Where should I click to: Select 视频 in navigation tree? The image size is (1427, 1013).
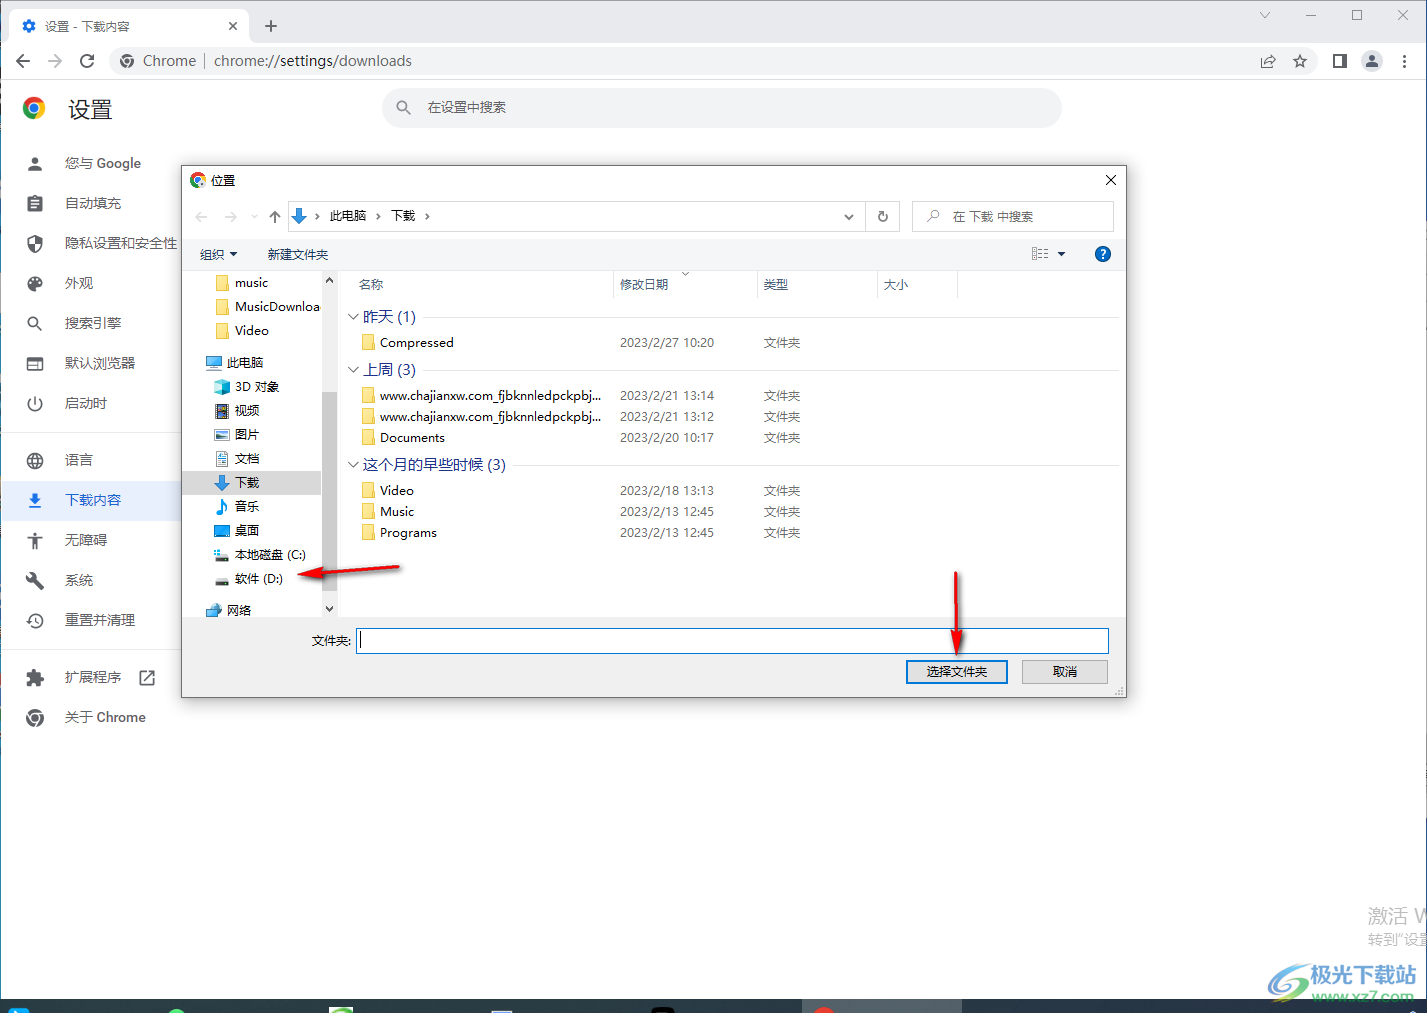click(237, 411)
